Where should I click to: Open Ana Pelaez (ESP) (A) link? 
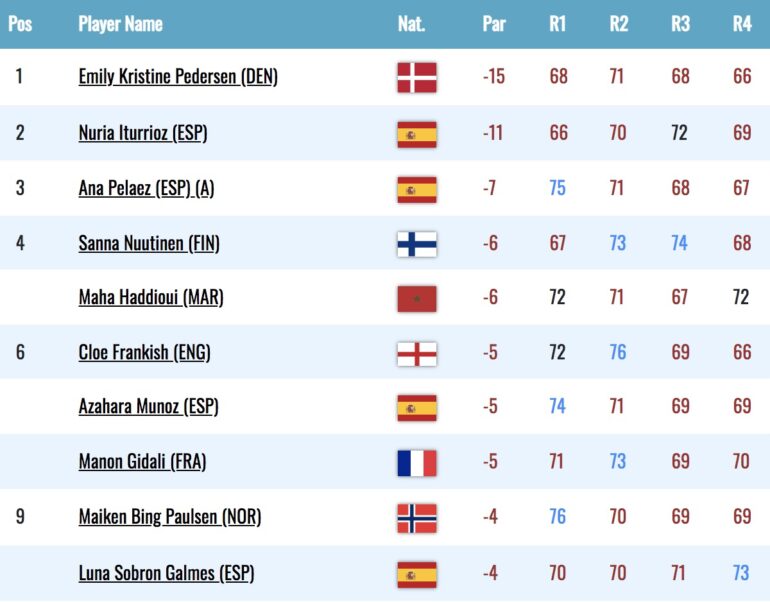pos(146,188)
